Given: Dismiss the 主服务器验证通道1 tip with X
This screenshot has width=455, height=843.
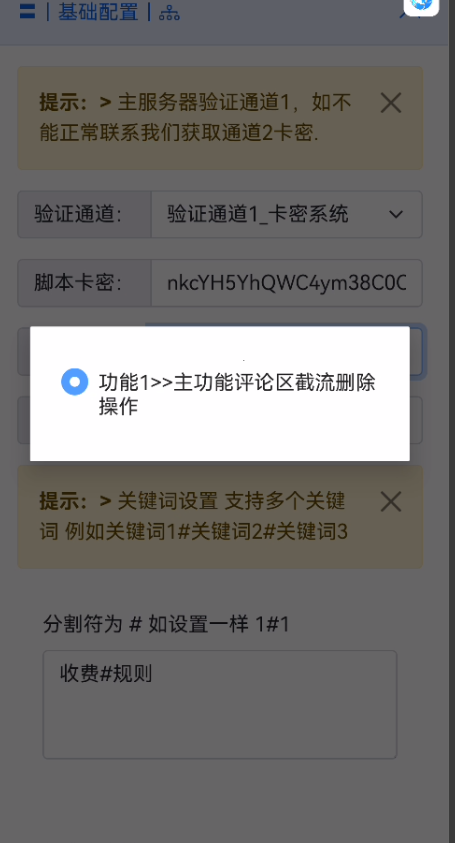Looking at the screenshot, I should (x=391, y=102).
